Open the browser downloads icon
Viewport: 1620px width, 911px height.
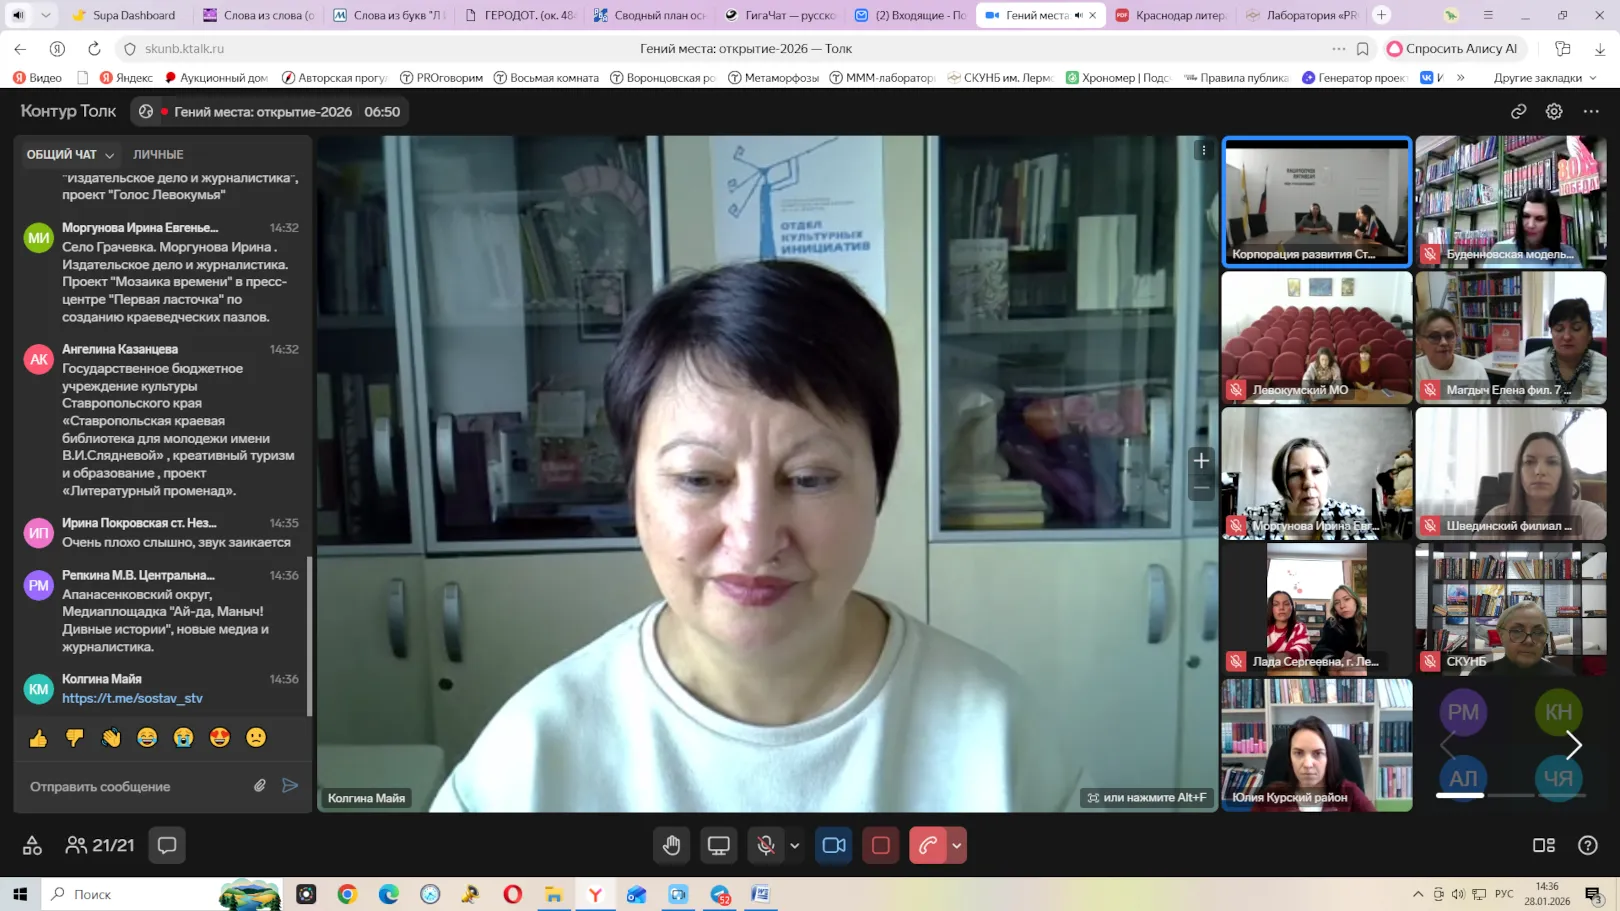point(1600,49)
